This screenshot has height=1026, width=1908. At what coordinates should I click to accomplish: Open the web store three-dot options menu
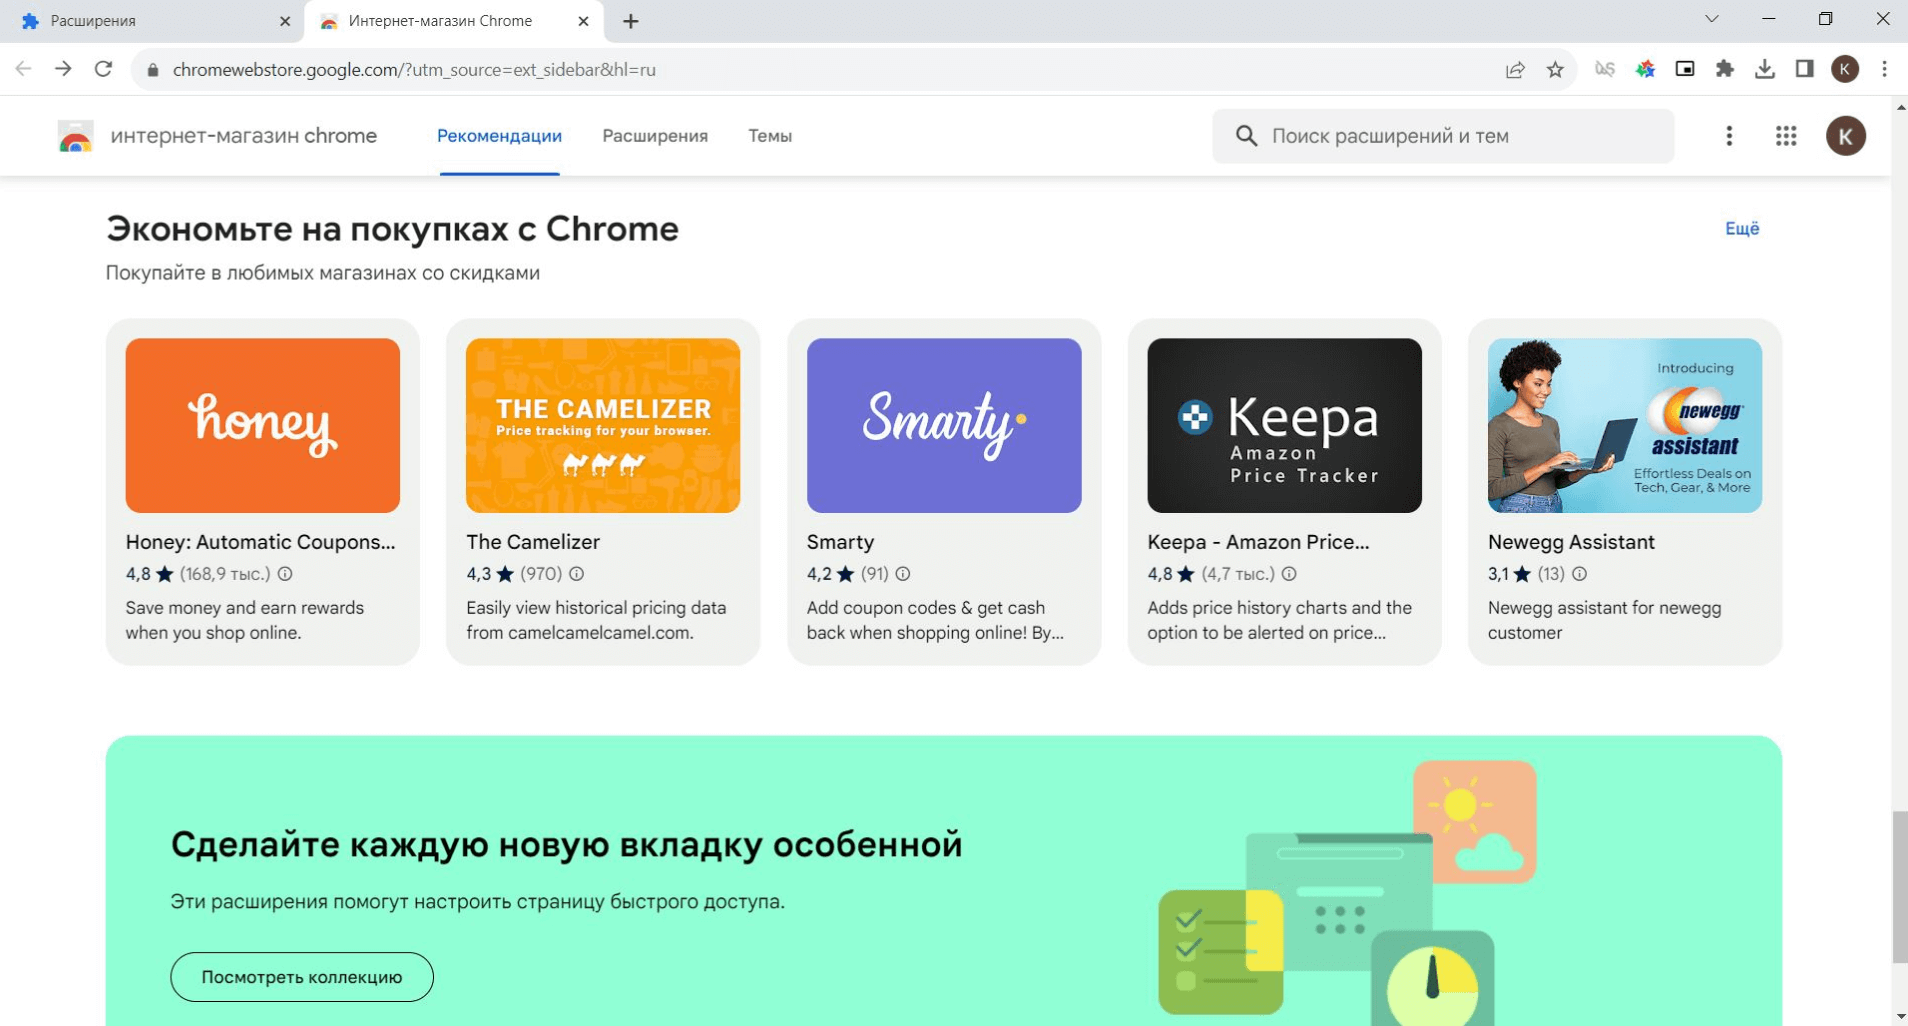(1729, 136)
